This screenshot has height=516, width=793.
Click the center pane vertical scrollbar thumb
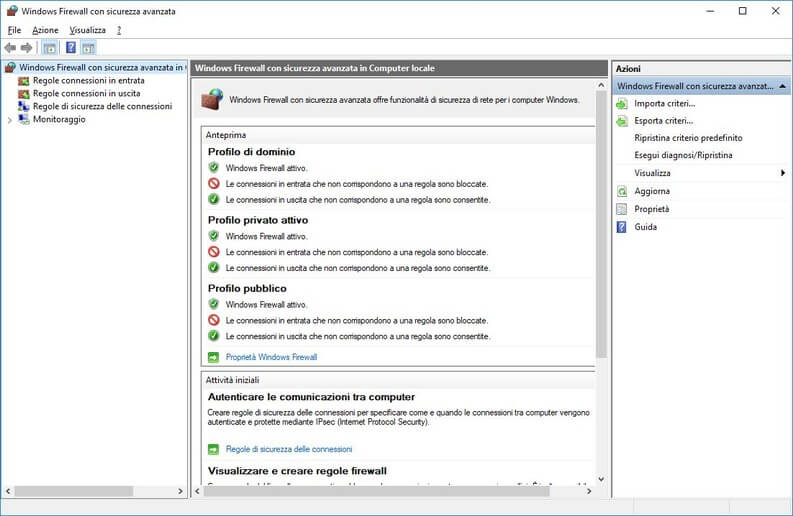click(601, 225)
